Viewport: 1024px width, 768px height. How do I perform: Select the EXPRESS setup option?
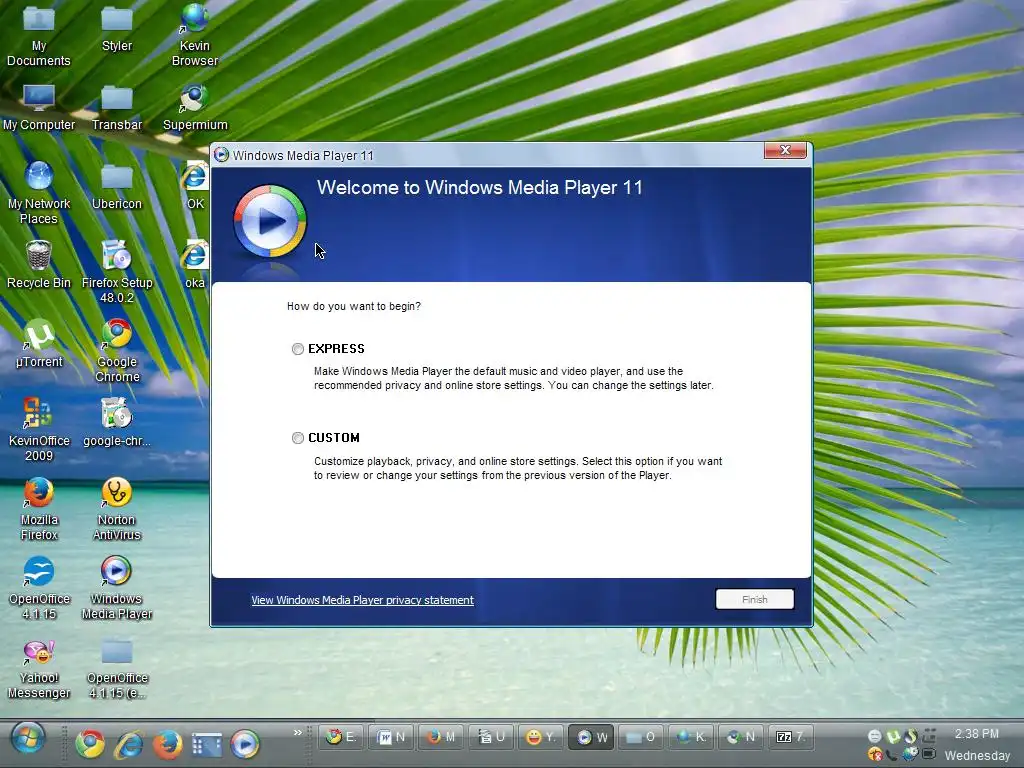[298, 349]
